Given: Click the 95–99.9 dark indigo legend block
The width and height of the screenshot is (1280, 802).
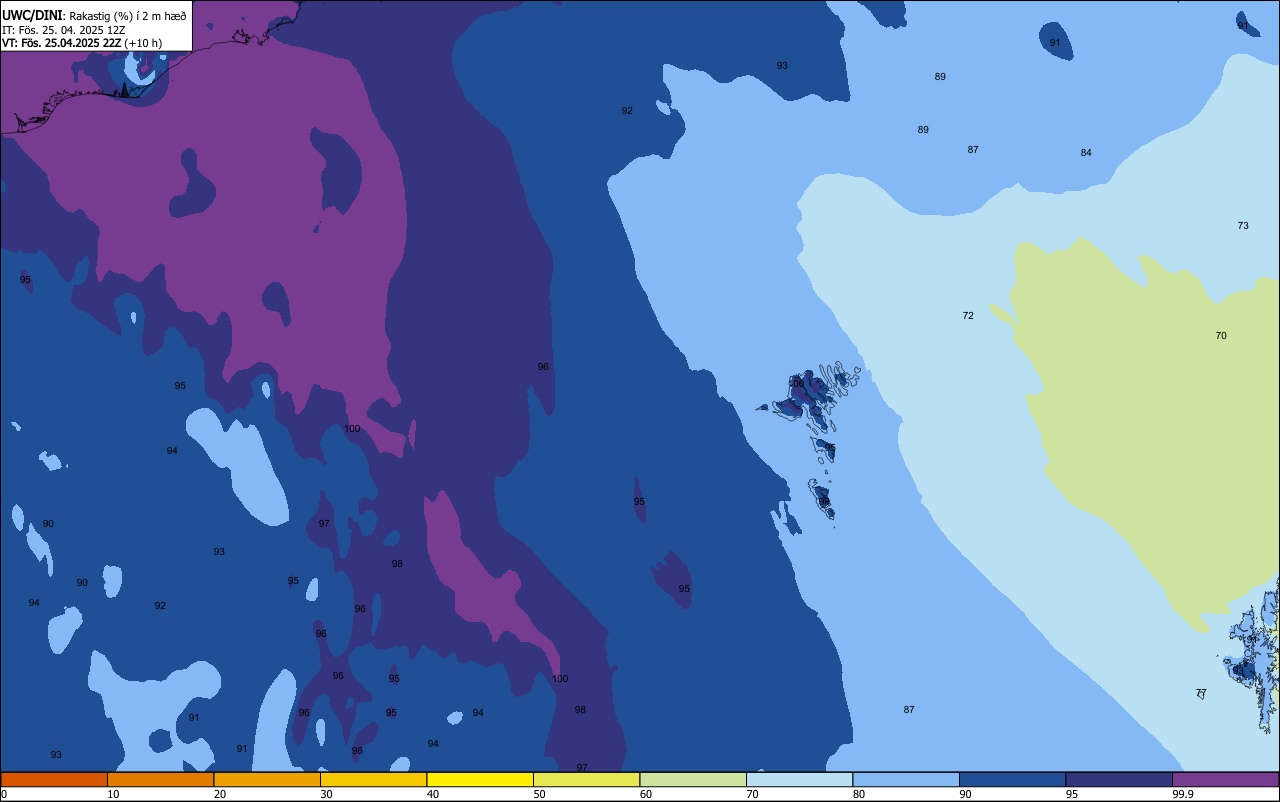Looking at the screenshot, I should click(1119, 779).
